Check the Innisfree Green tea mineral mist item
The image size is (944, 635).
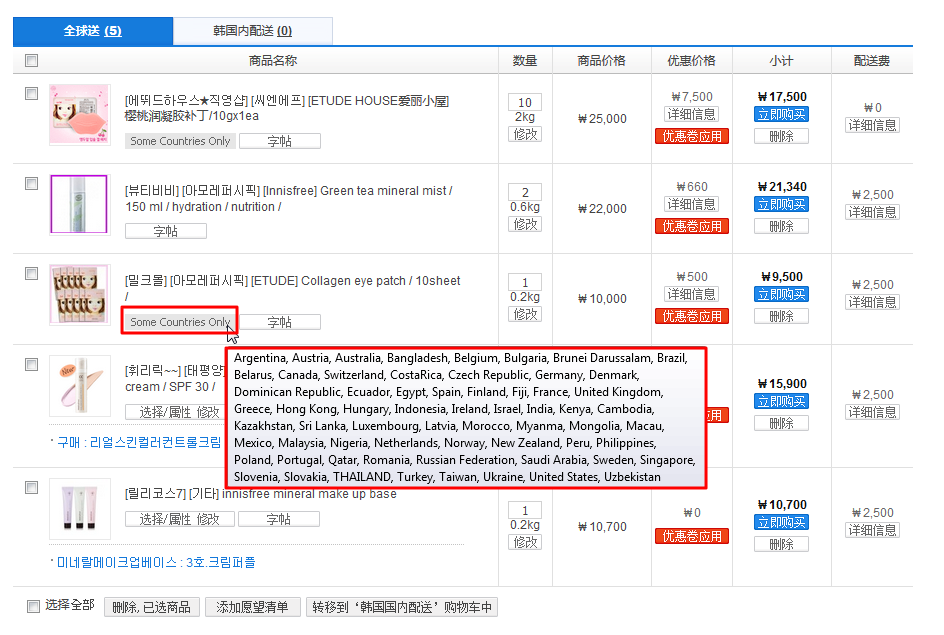[x=31, y=183]
